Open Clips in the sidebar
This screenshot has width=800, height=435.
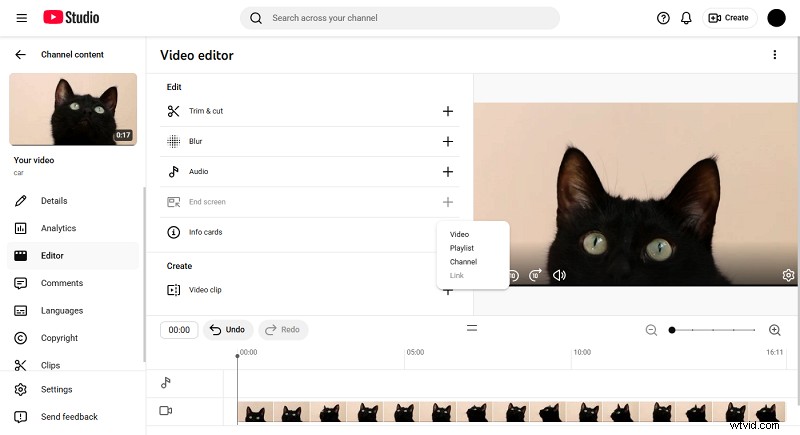coord(72,365)
